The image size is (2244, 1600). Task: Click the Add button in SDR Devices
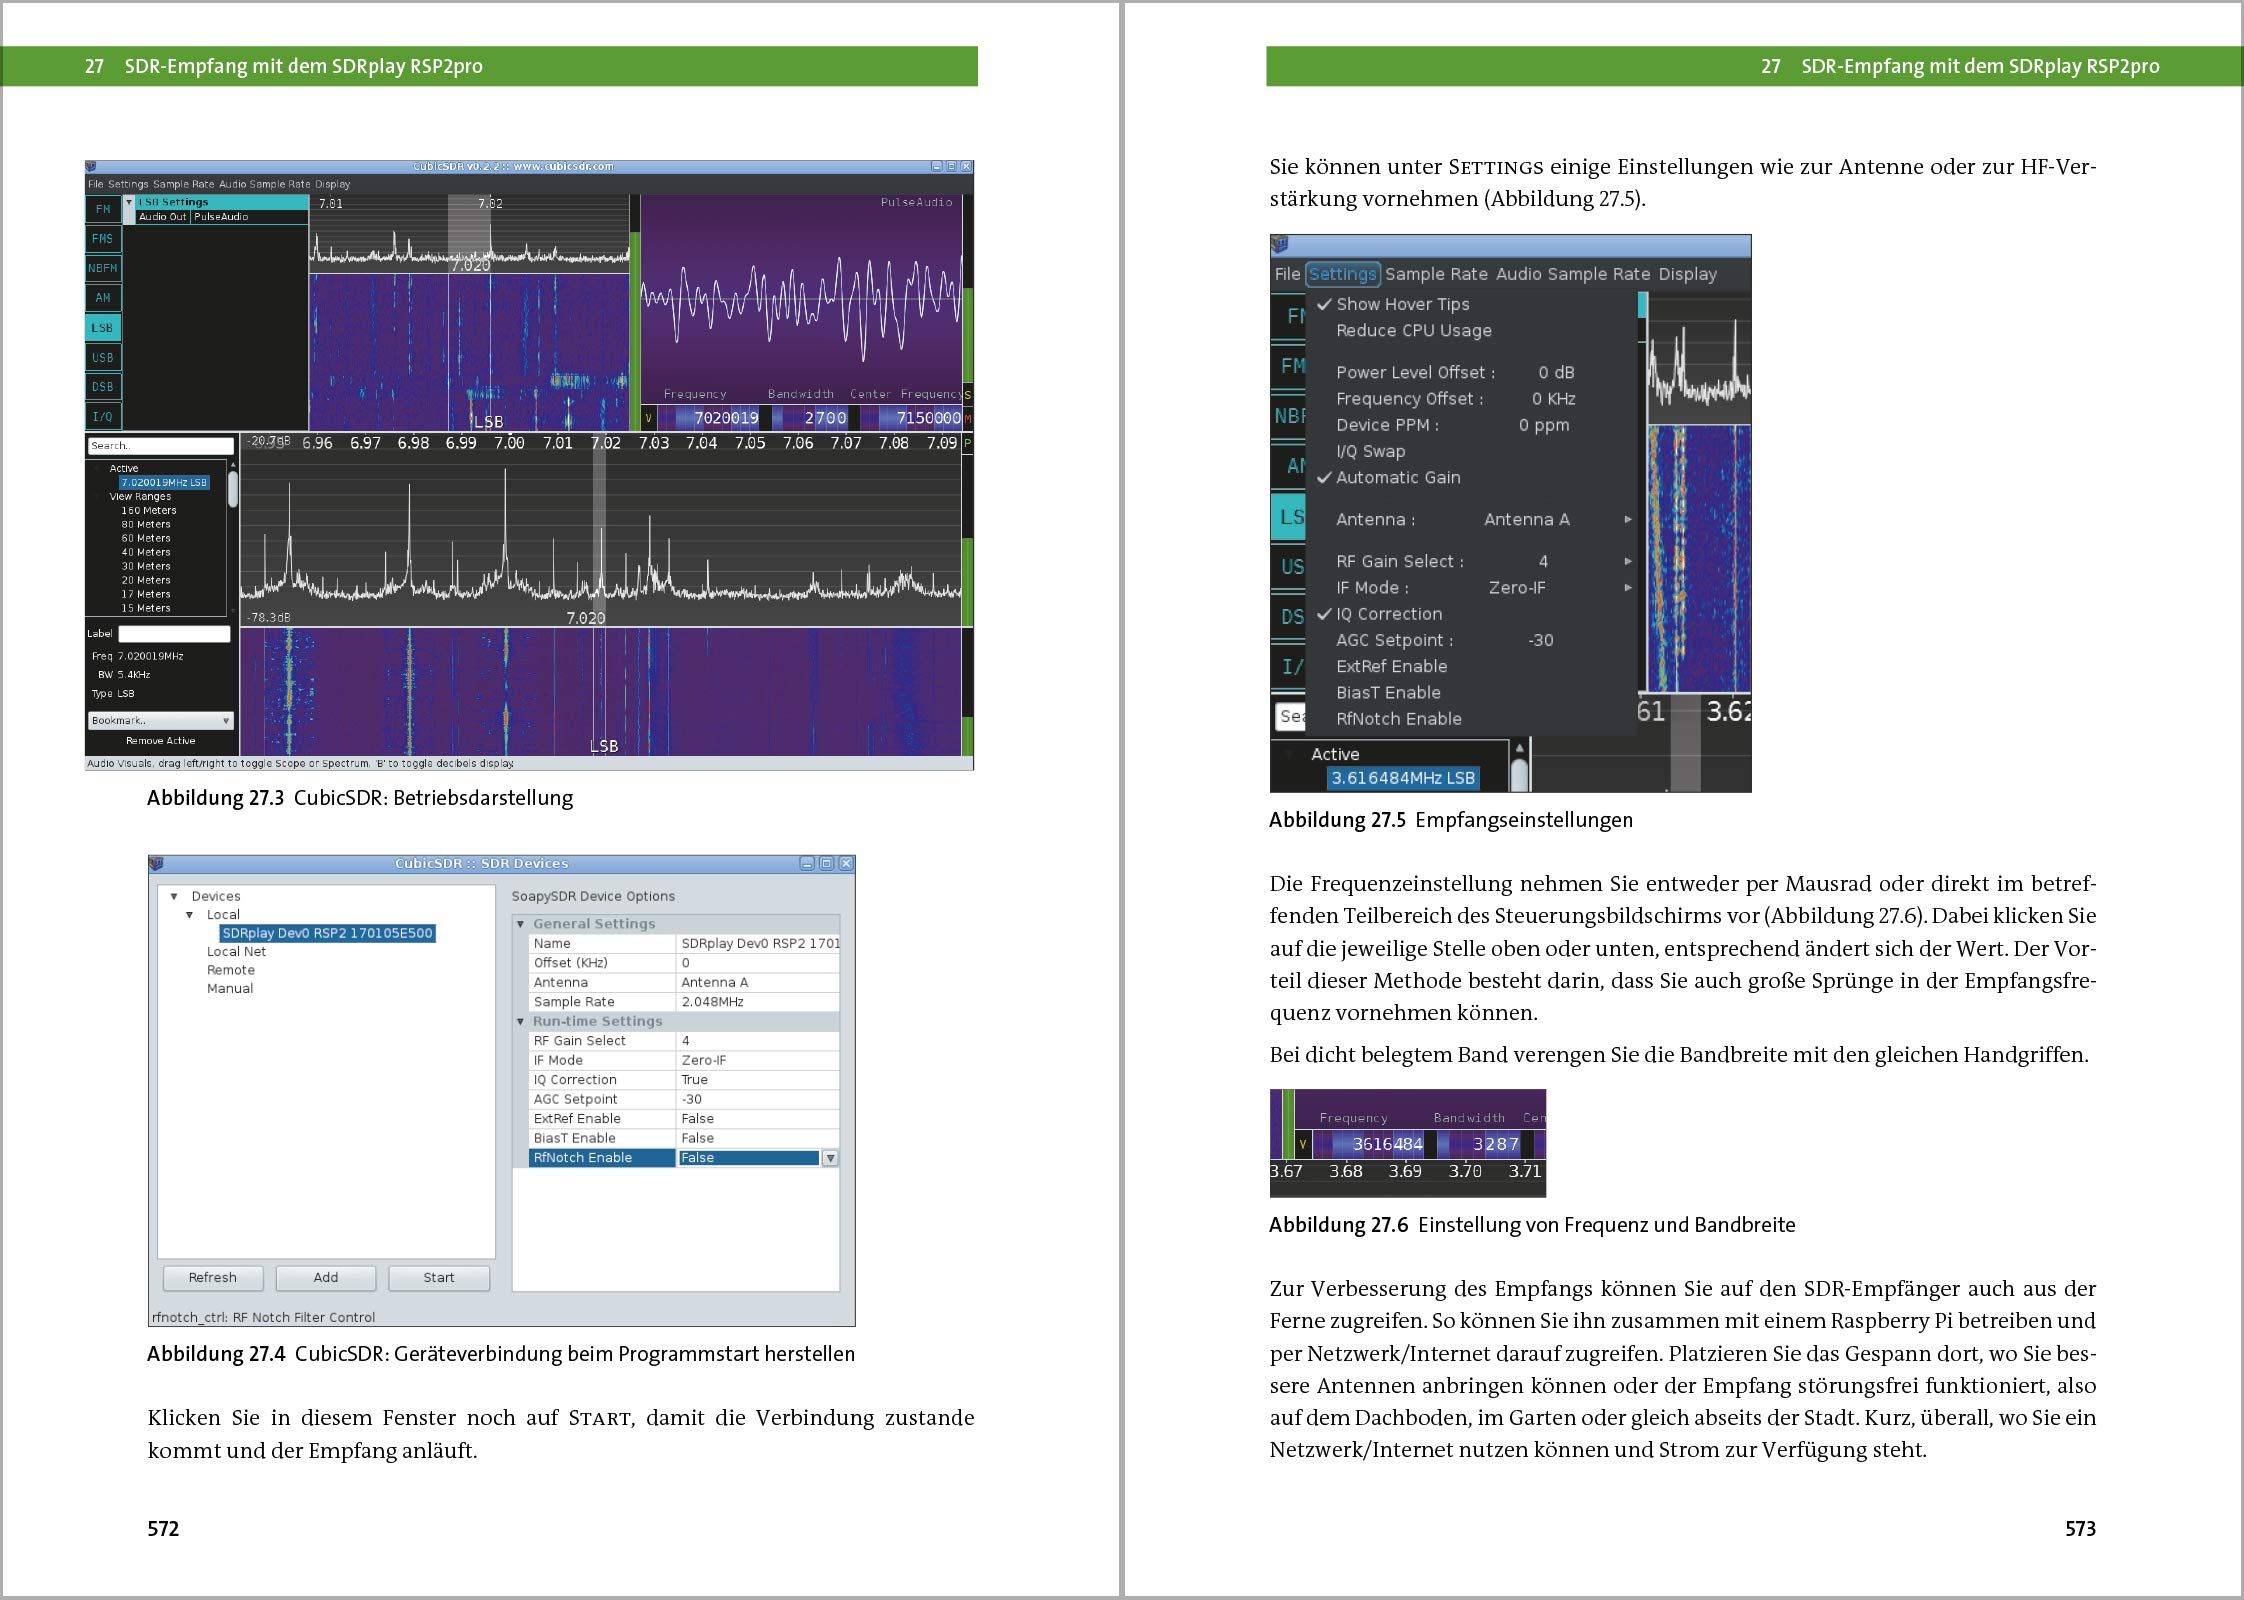pos(326,1278)
